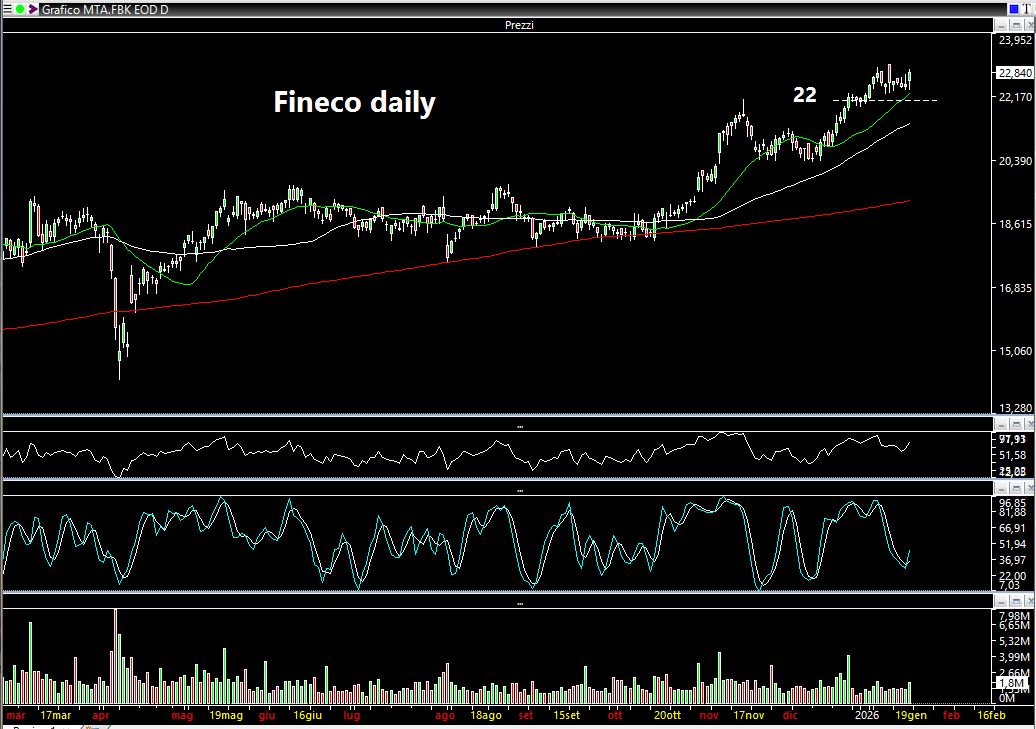
Task: Click the lug date on the time axis
Action: coord(352,715)
